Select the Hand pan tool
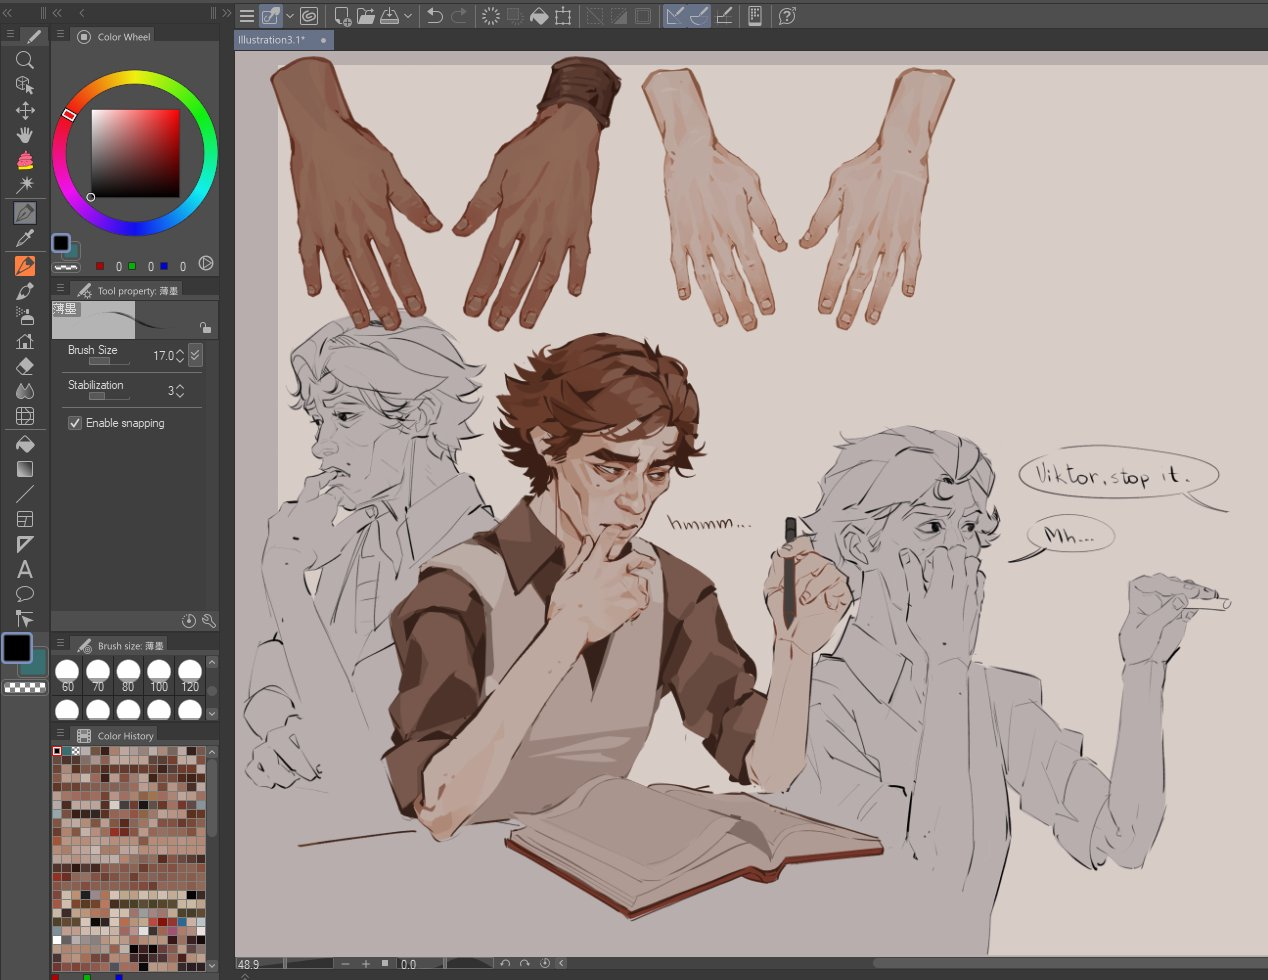Viewport: 1268px width, 980px height. point(25,135)
